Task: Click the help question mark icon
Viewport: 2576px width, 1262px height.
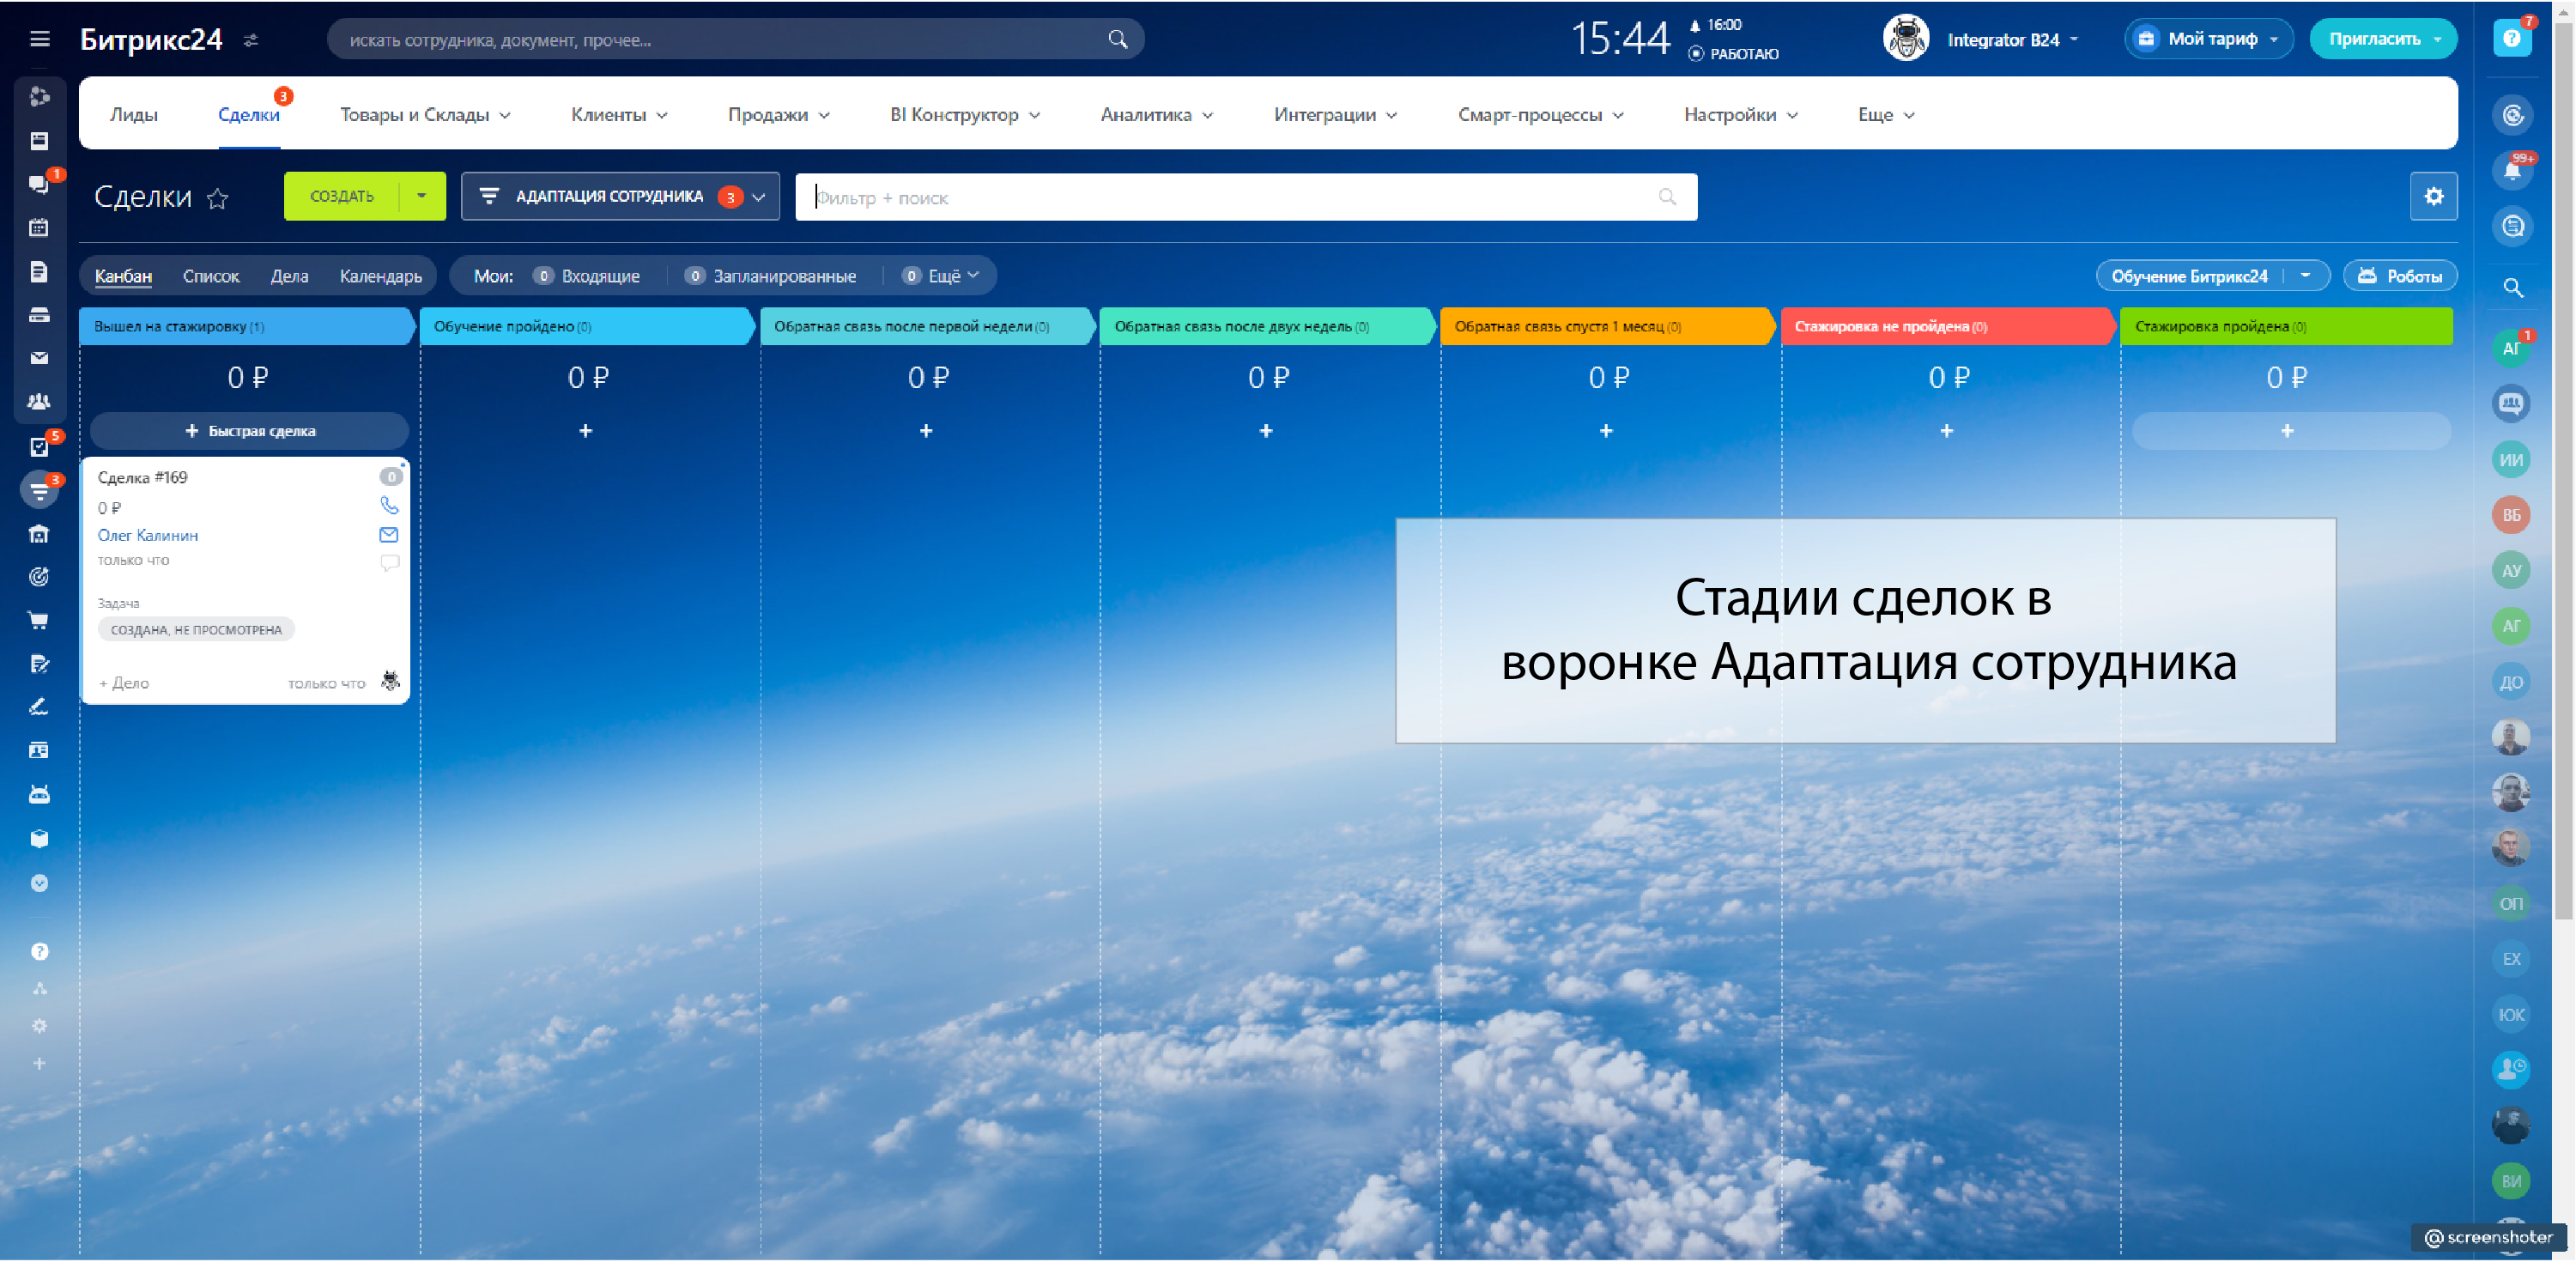Action: [2511, 39]
